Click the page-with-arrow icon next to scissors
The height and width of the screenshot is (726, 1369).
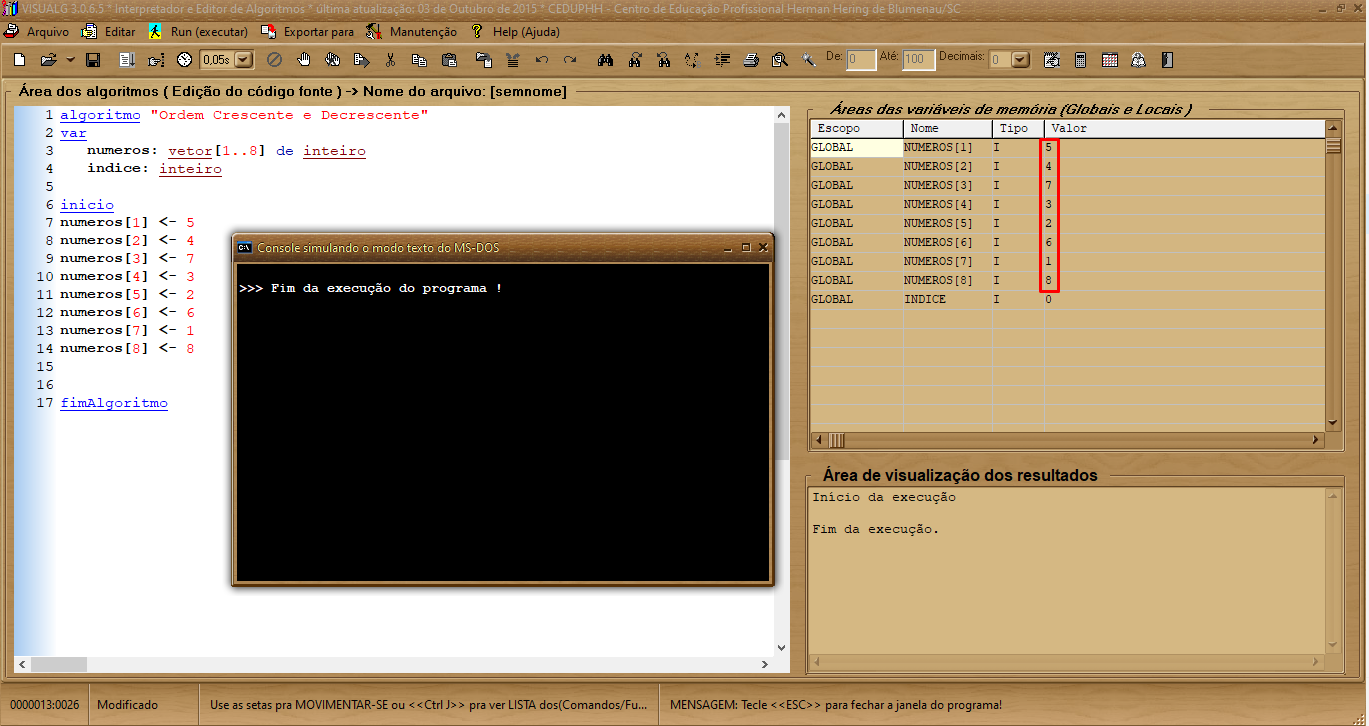[361, 60]
